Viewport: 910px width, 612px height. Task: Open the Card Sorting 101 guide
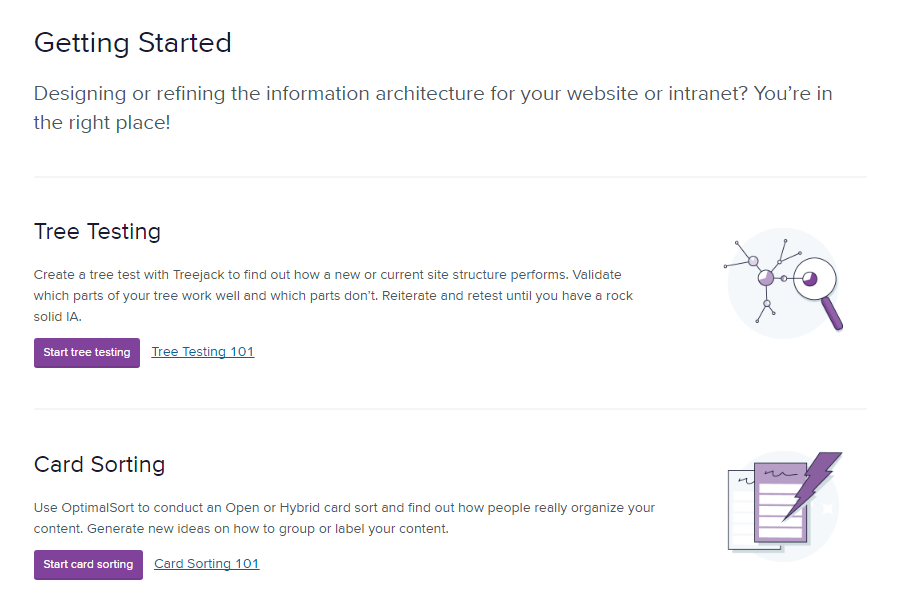pos(206,563)
